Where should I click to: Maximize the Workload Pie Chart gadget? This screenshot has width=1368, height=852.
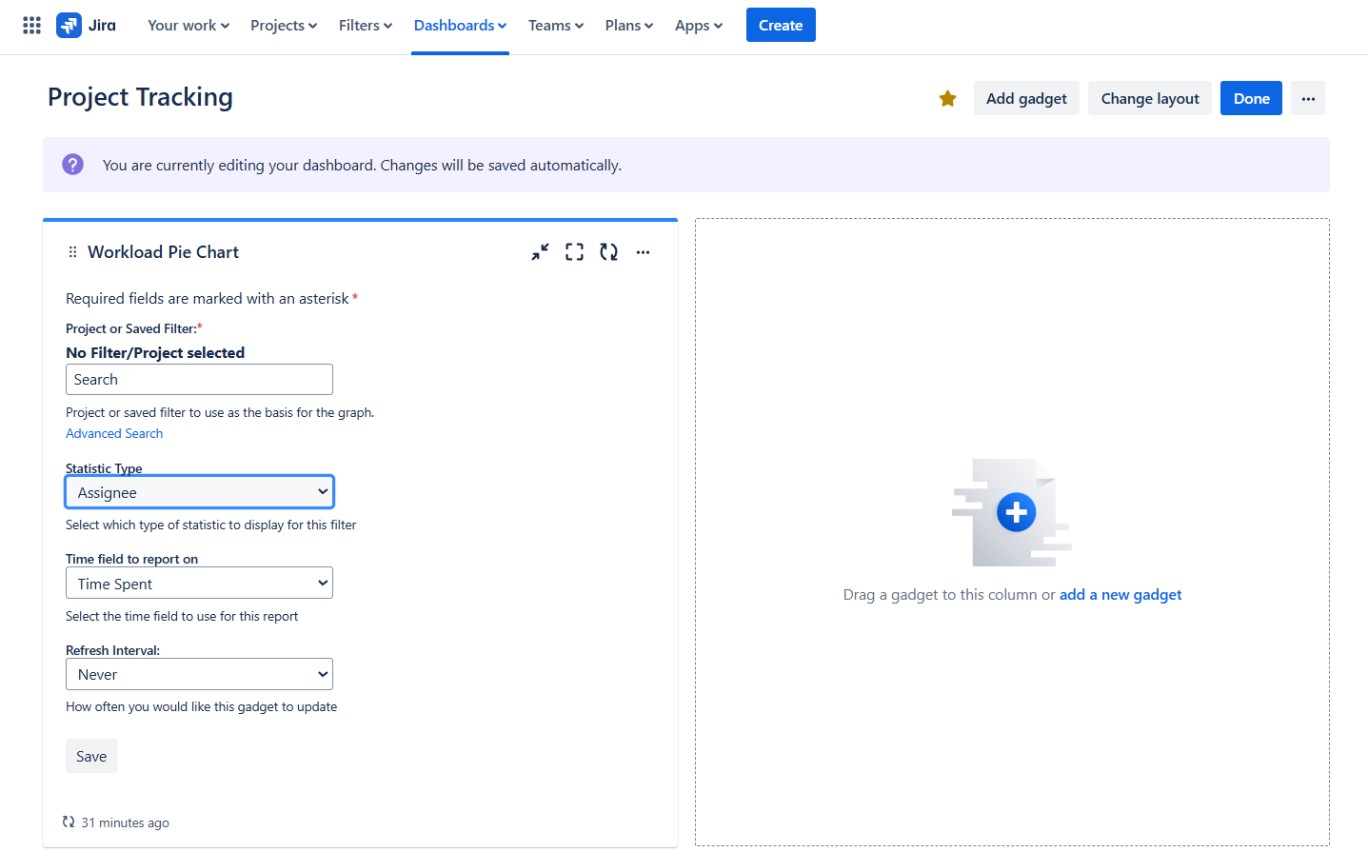point(574,252)
